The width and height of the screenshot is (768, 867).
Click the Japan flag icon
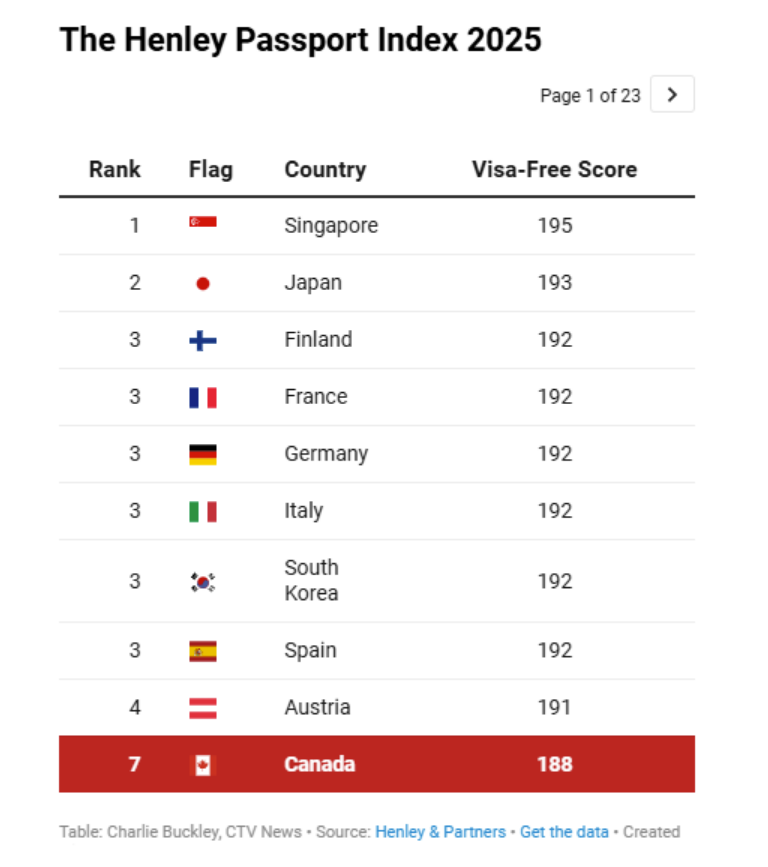pos(203,284)
